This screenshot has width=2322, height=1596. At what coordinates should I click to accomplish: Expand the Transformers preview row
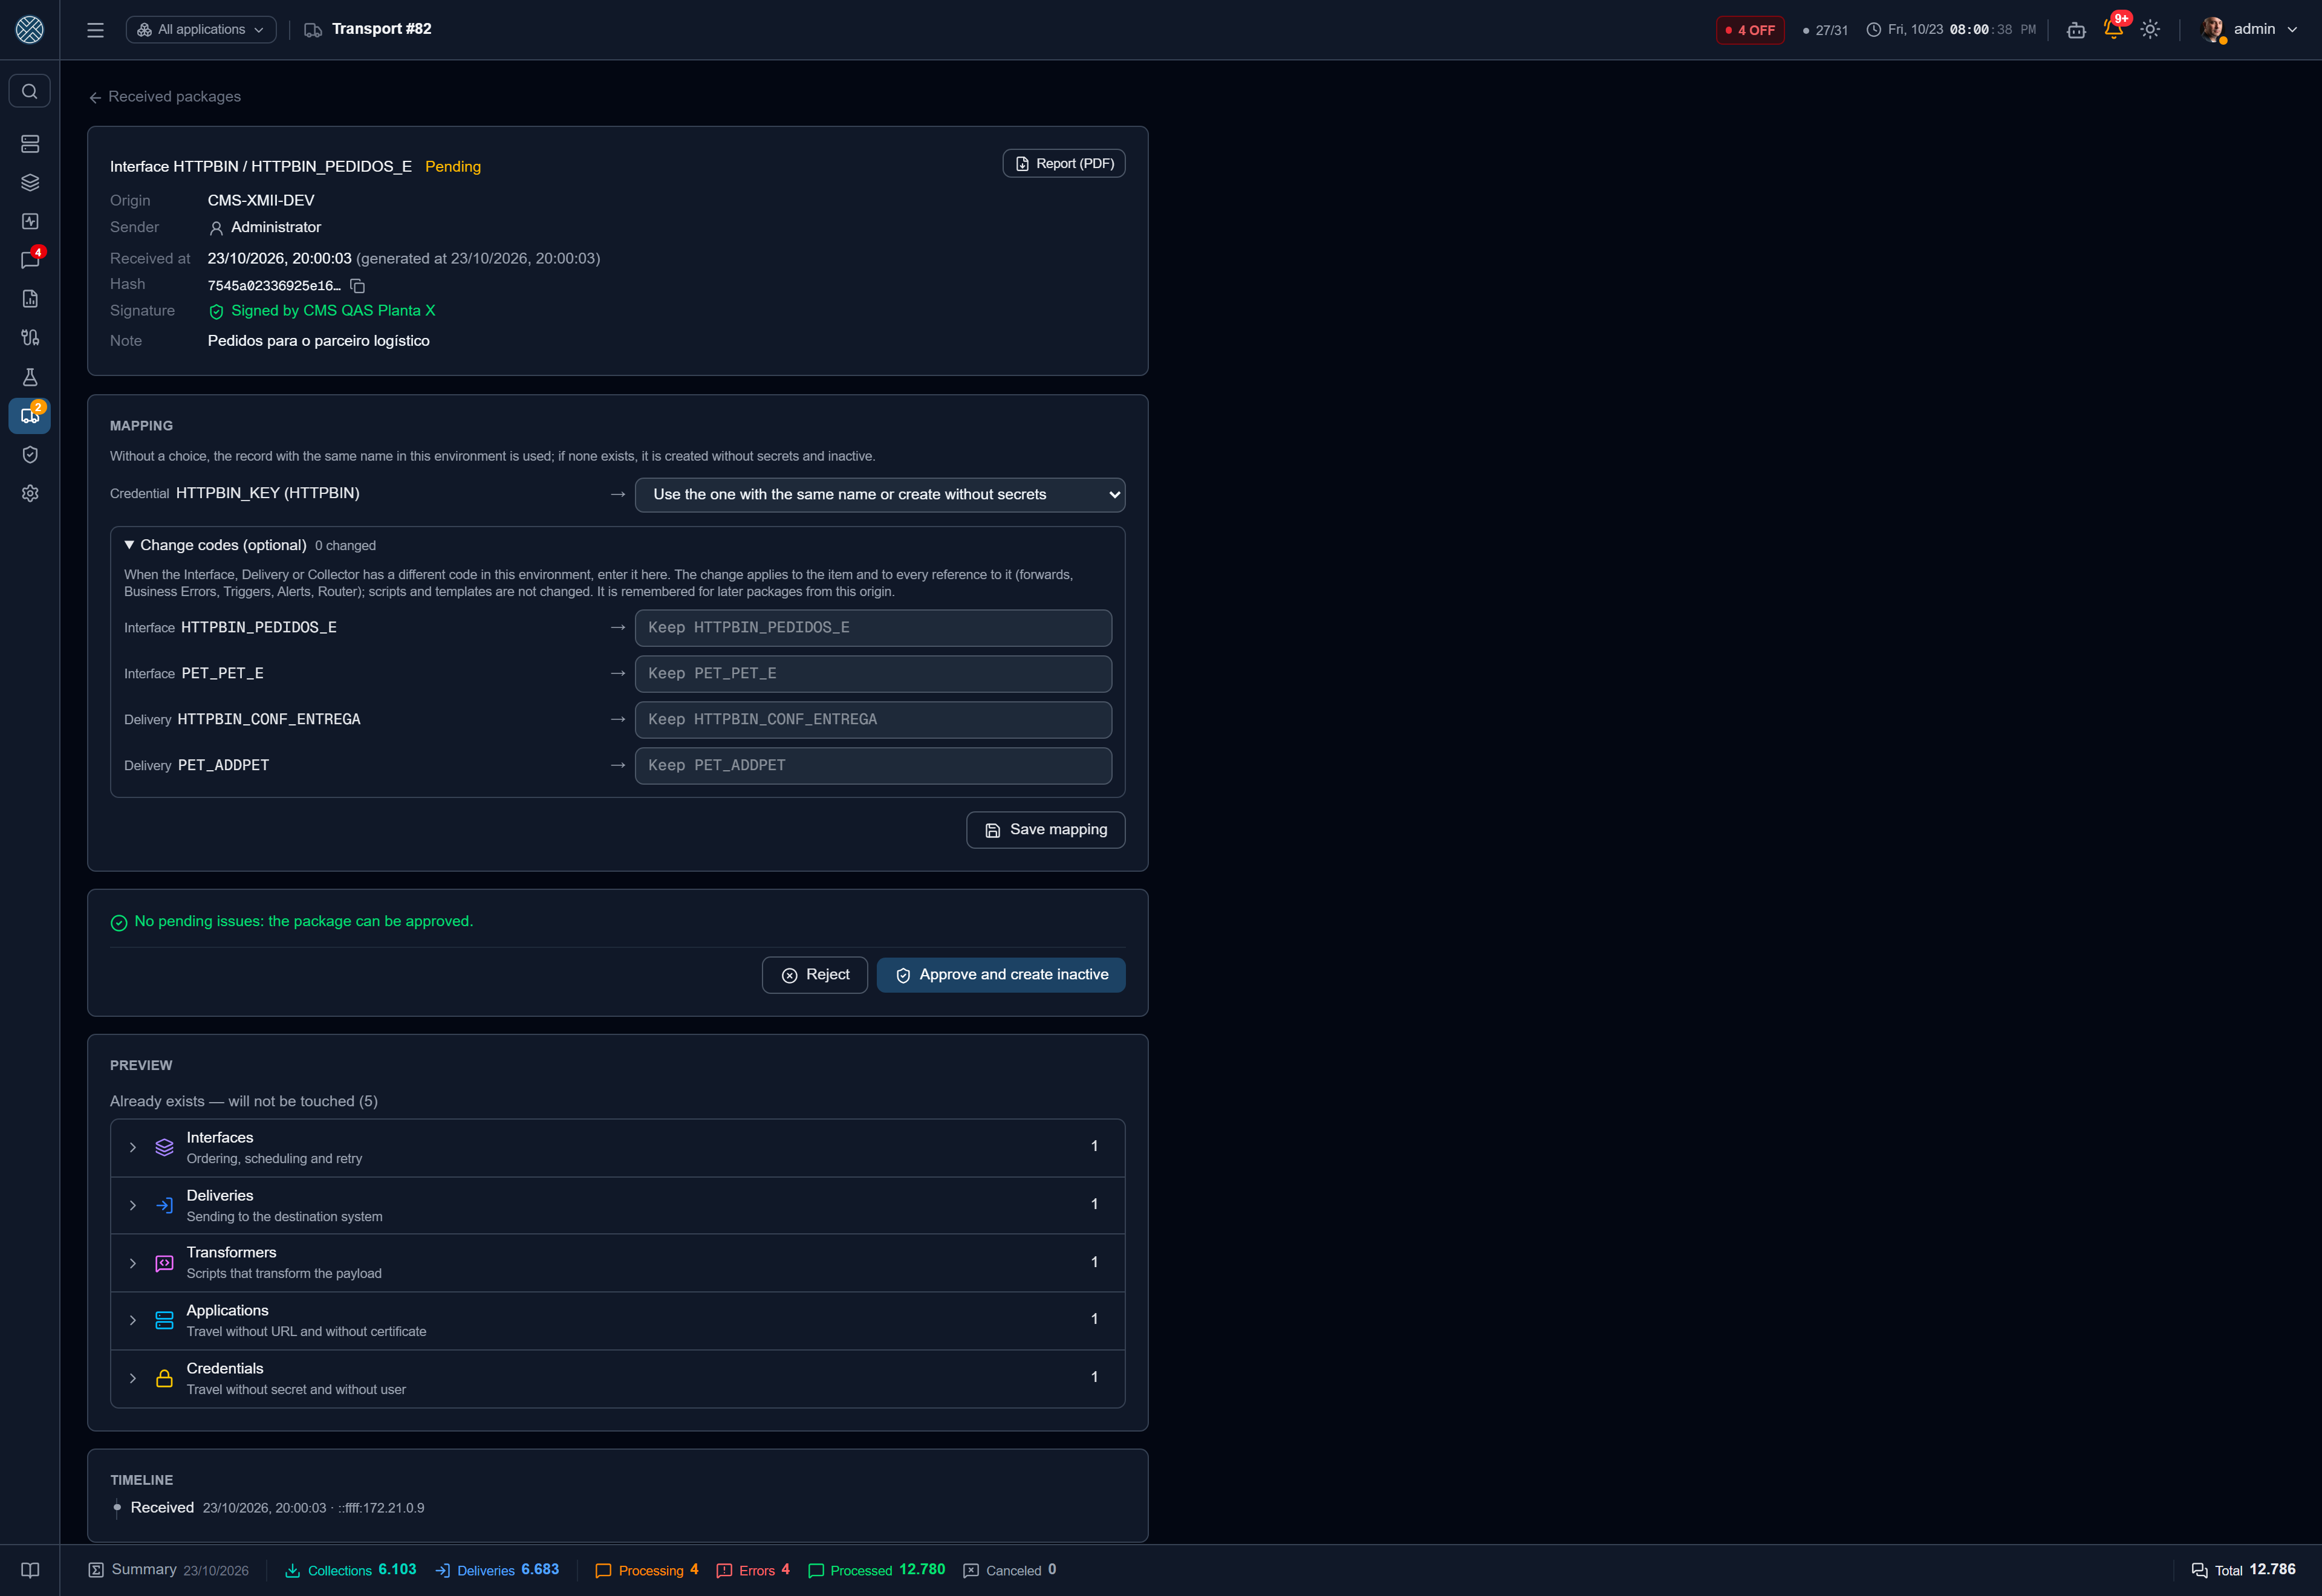coord(617,1263)
